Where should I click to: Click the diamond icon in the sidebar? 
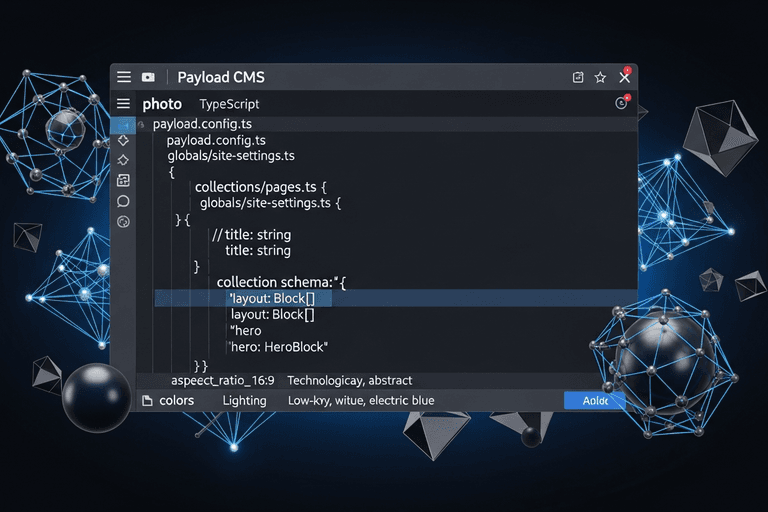(123, 141)
